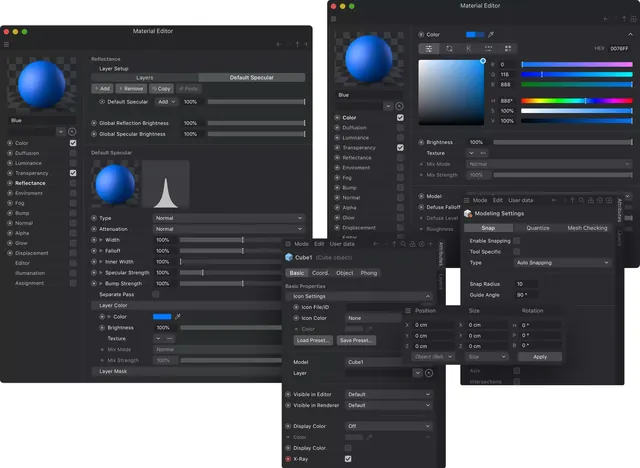Click the HEX value field 0076FF
Image resolution: width=640 pixels, height=468 pixels.
[619, 49]
